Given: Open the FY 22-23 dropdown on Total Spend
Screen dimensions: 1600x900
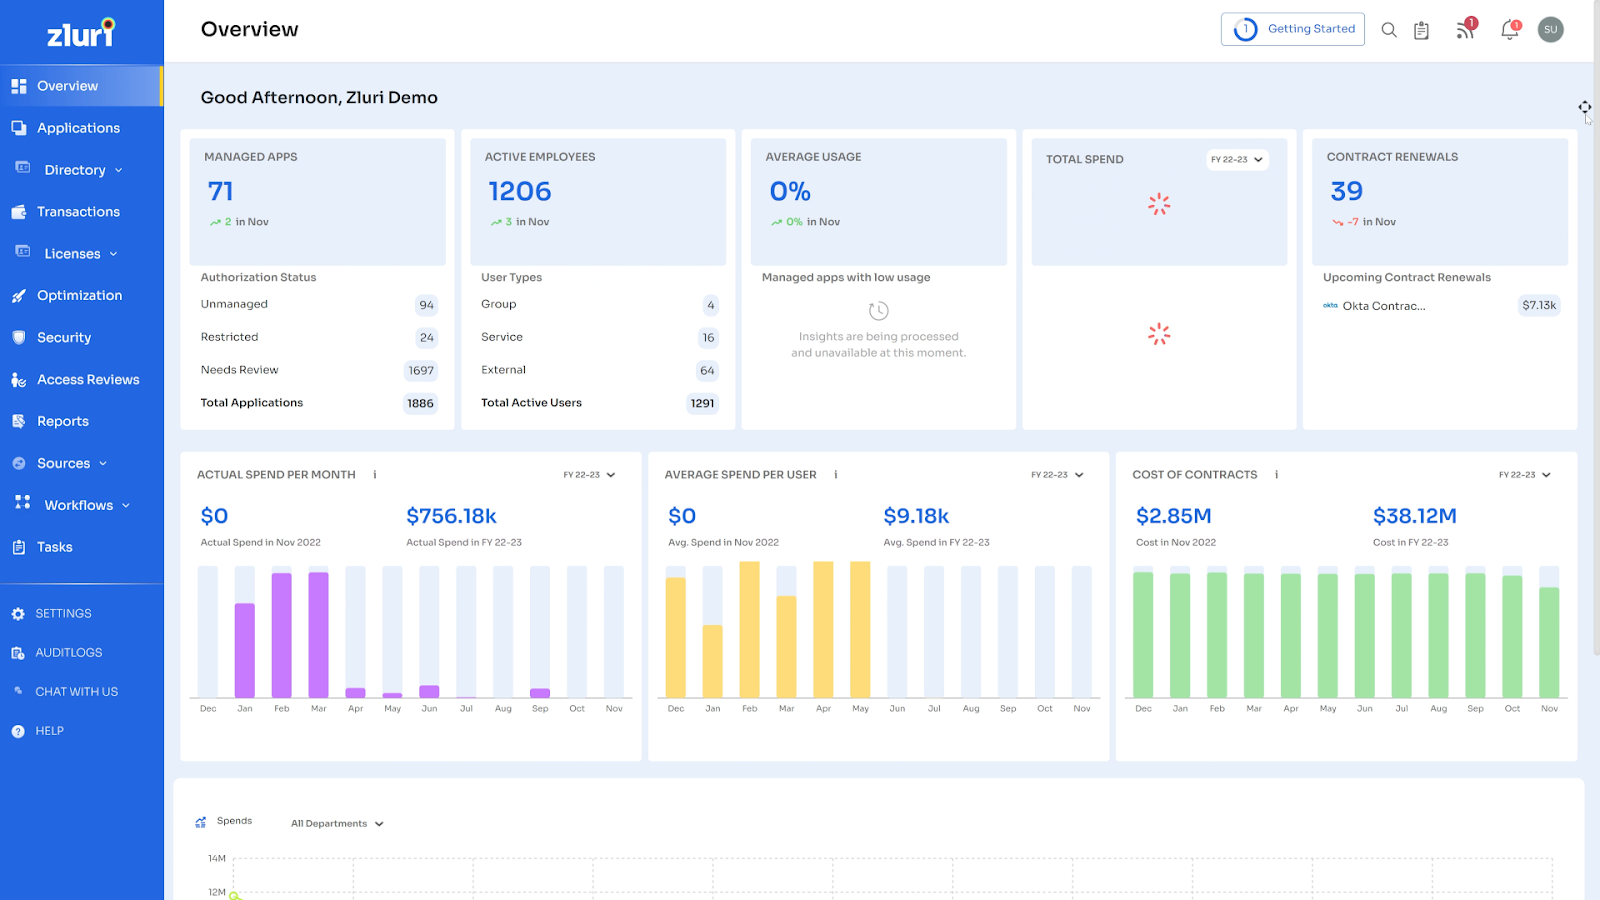Looking at the screenshot, I should click(1237, 160).
